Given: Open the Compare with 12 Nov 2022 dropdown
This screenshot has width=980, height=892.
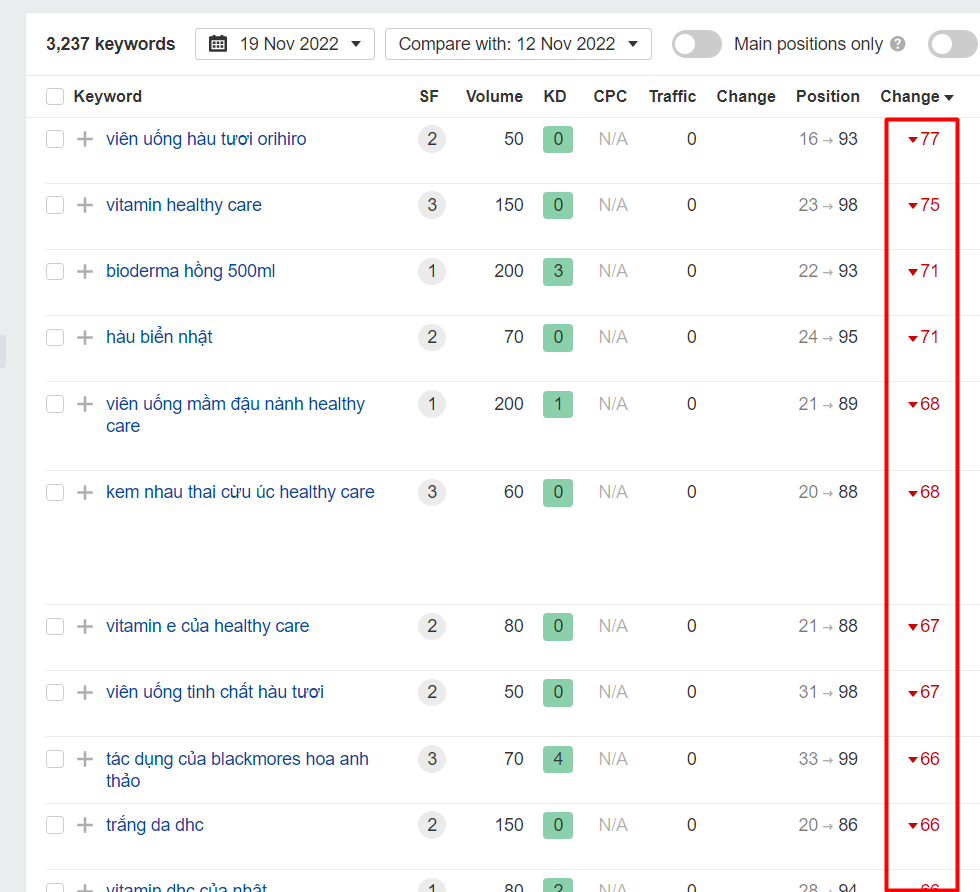Looking at the screenshot, I should coord(518,44).
